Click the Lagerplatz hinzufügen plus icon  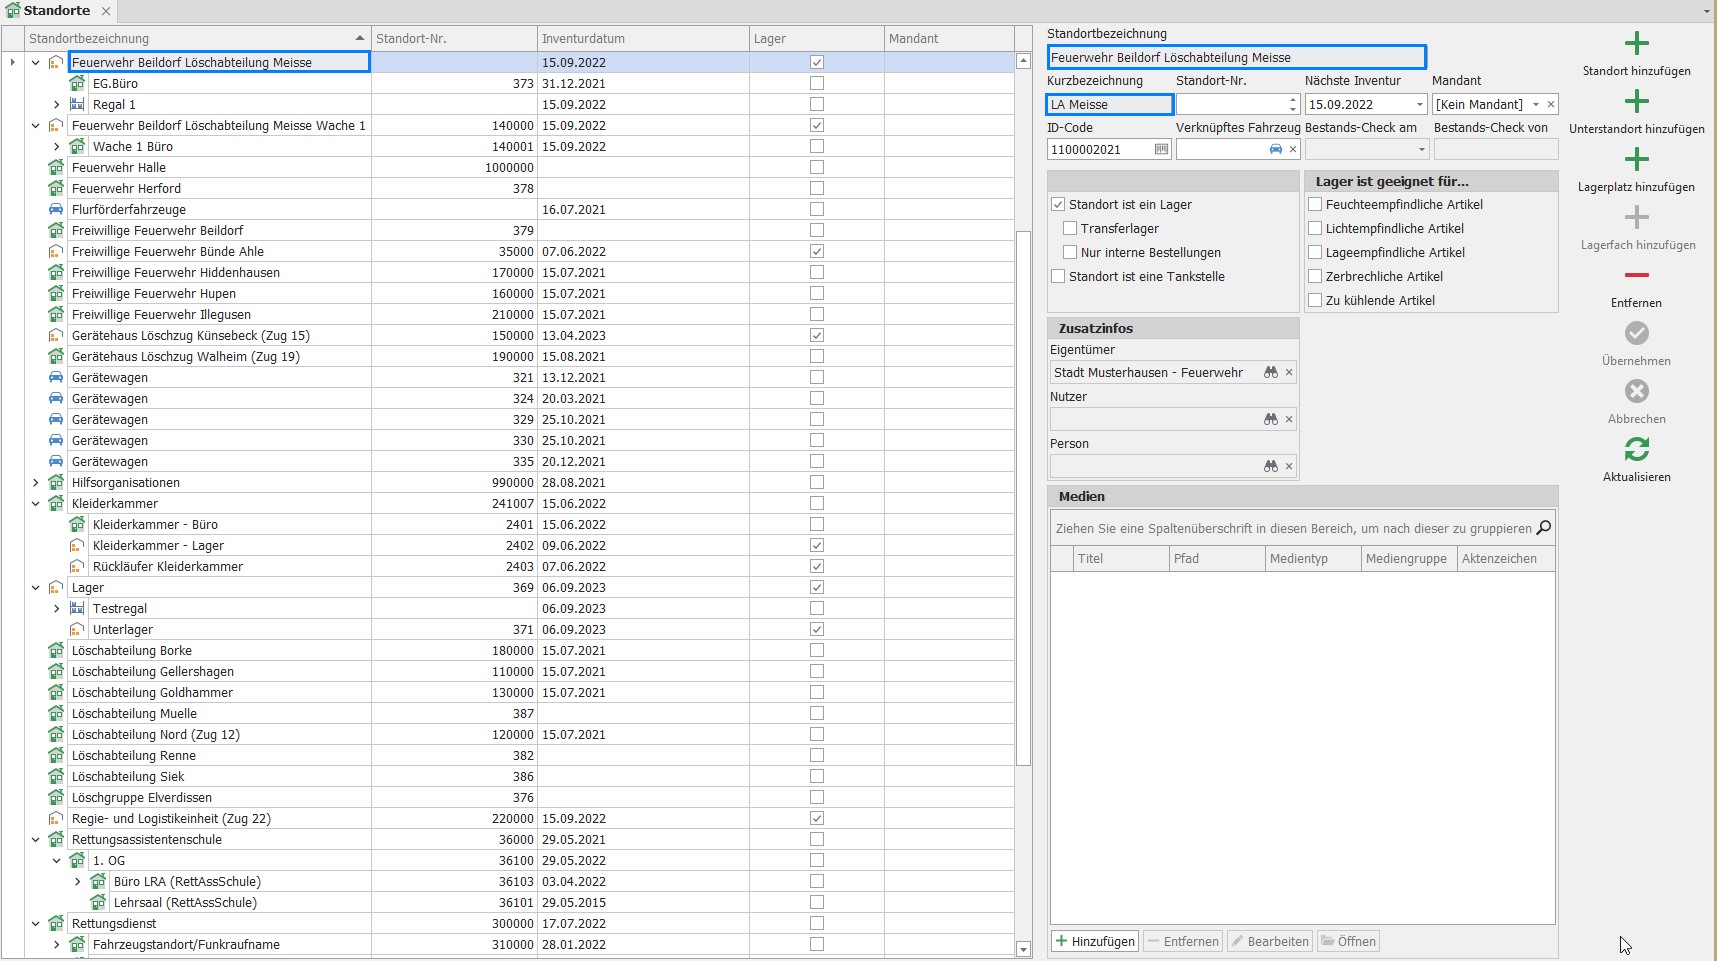(x=1636, y=160)
